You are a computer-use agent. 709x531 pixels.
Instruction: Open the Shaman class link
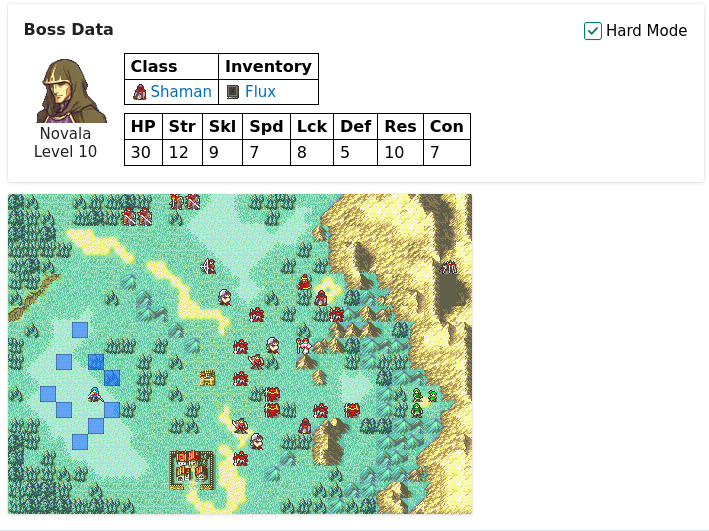(181, 92)
